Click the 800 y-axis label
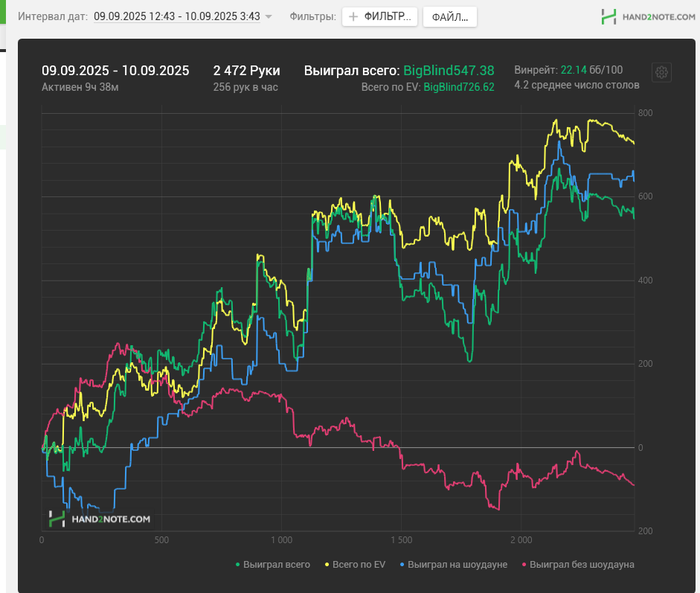Viewport: 700px width, 593px height. (645, 113)
